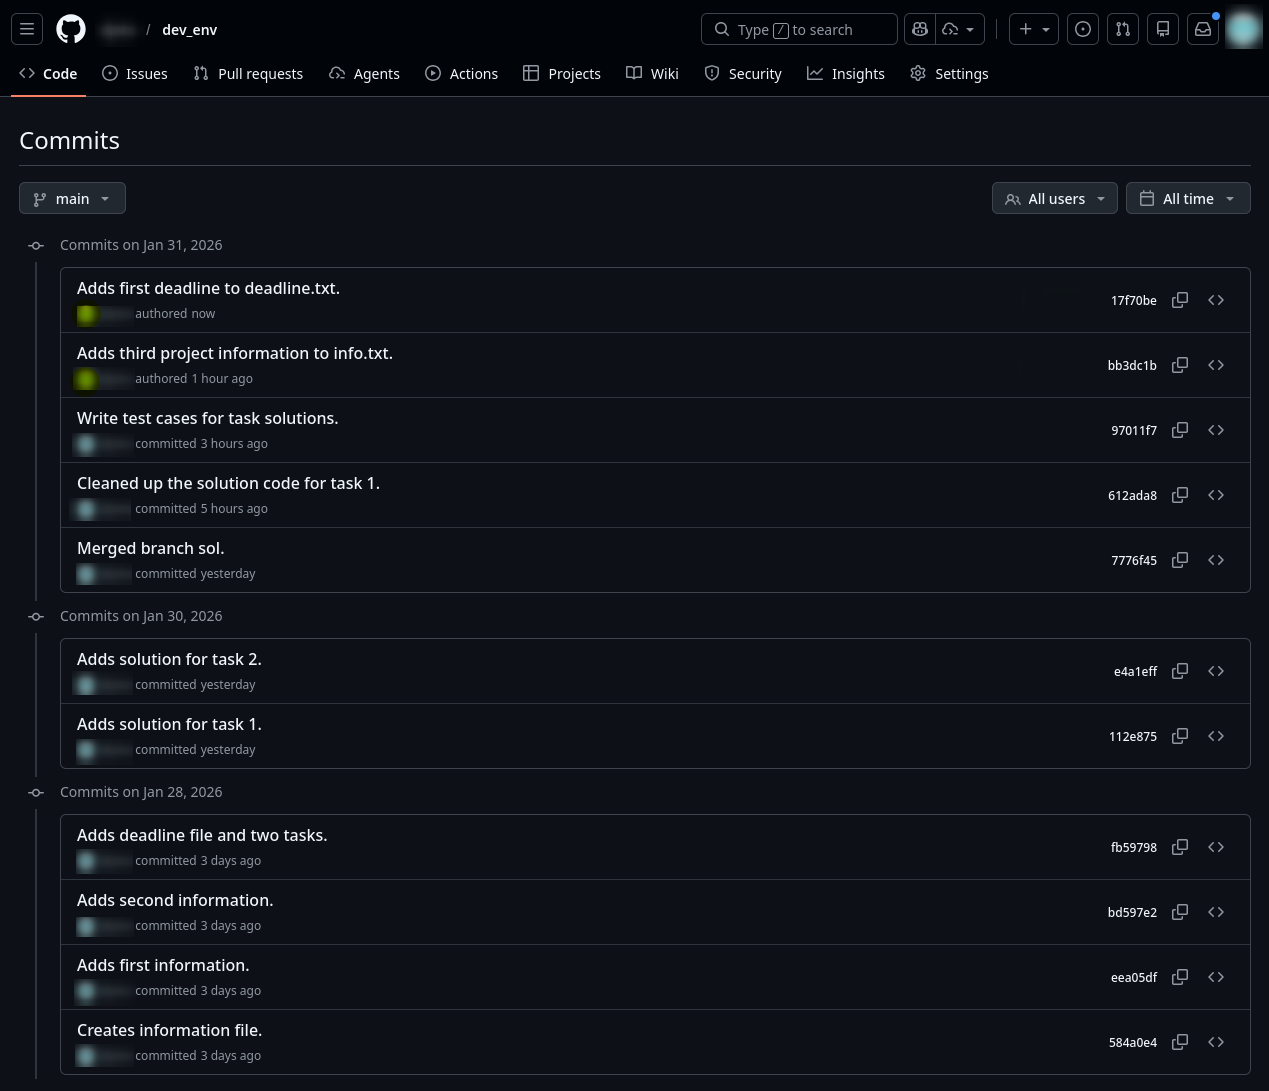1269x1091 pixels.
Task: Click the search input field
Action: pyautogui.click(x=799, y=29)
